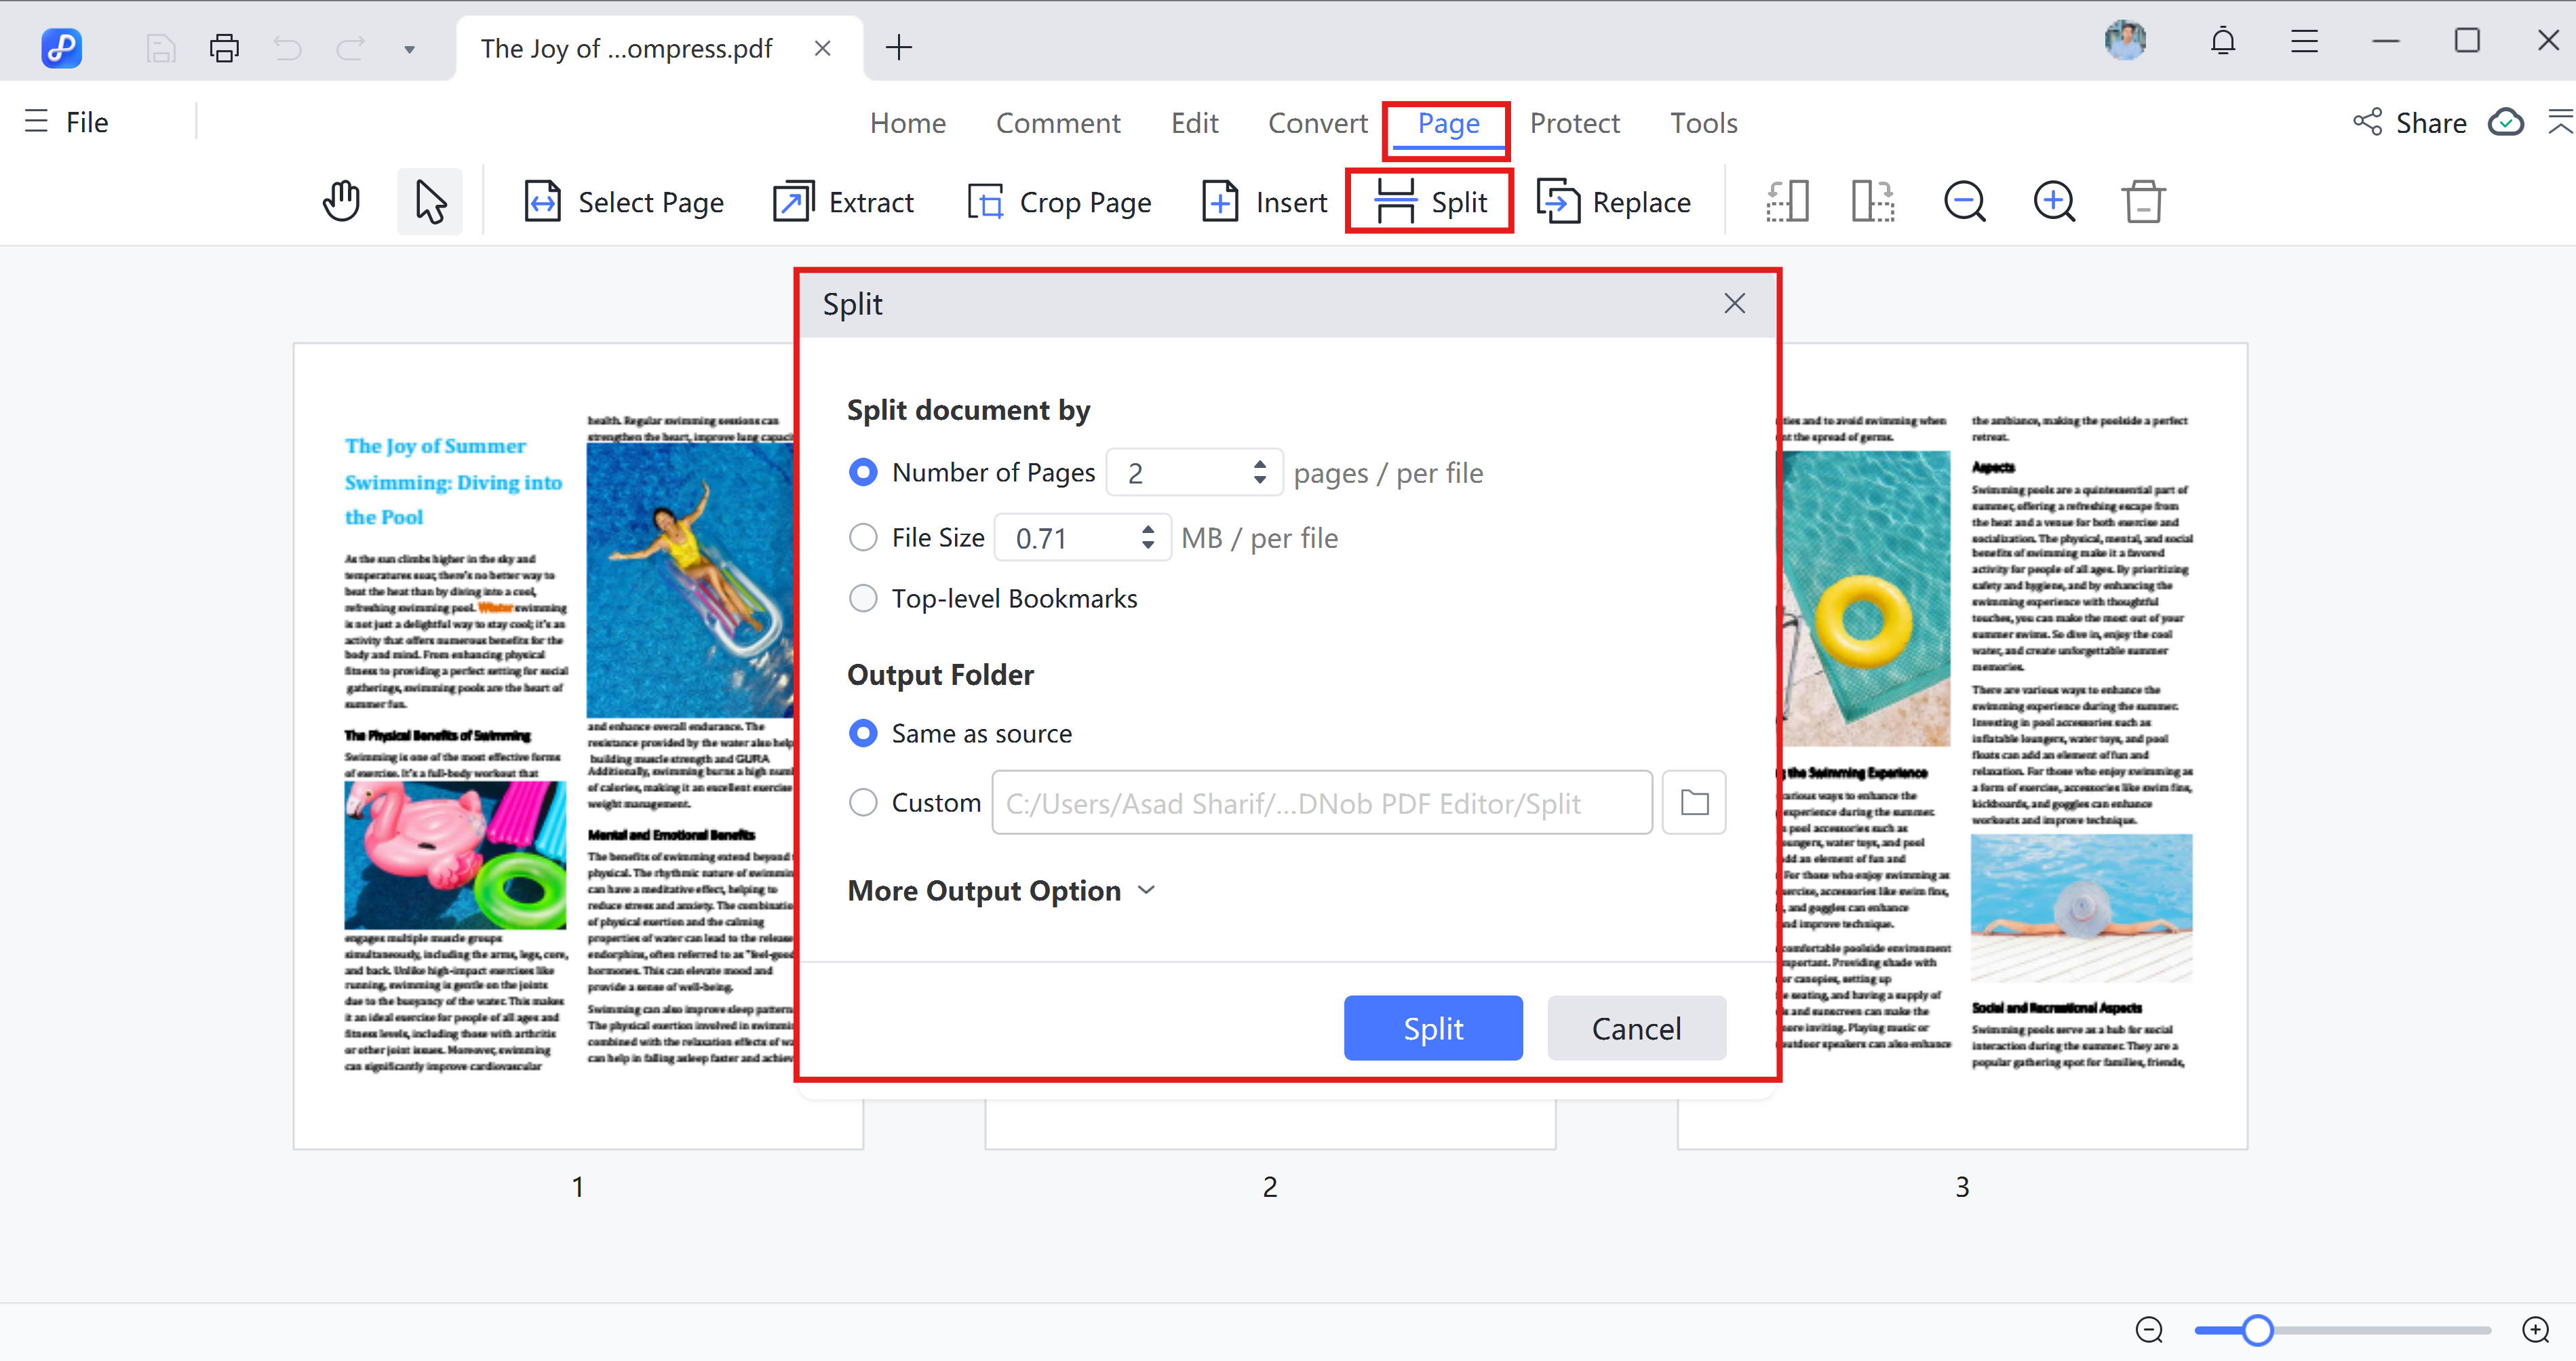Open quick access toolbar dropdown arrow

tap(409, 49)
